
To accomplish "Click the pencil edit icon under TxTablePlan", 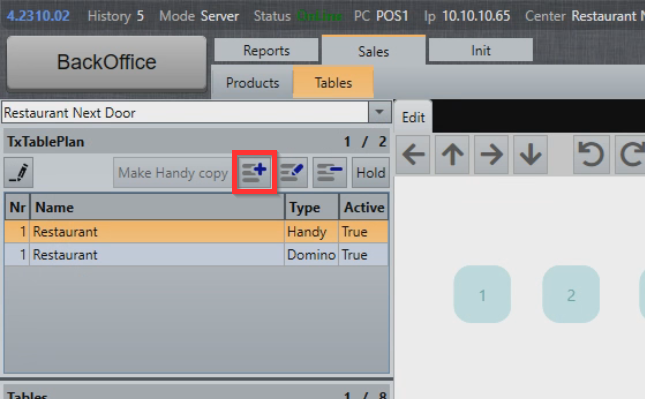I will tap(19, 172).
